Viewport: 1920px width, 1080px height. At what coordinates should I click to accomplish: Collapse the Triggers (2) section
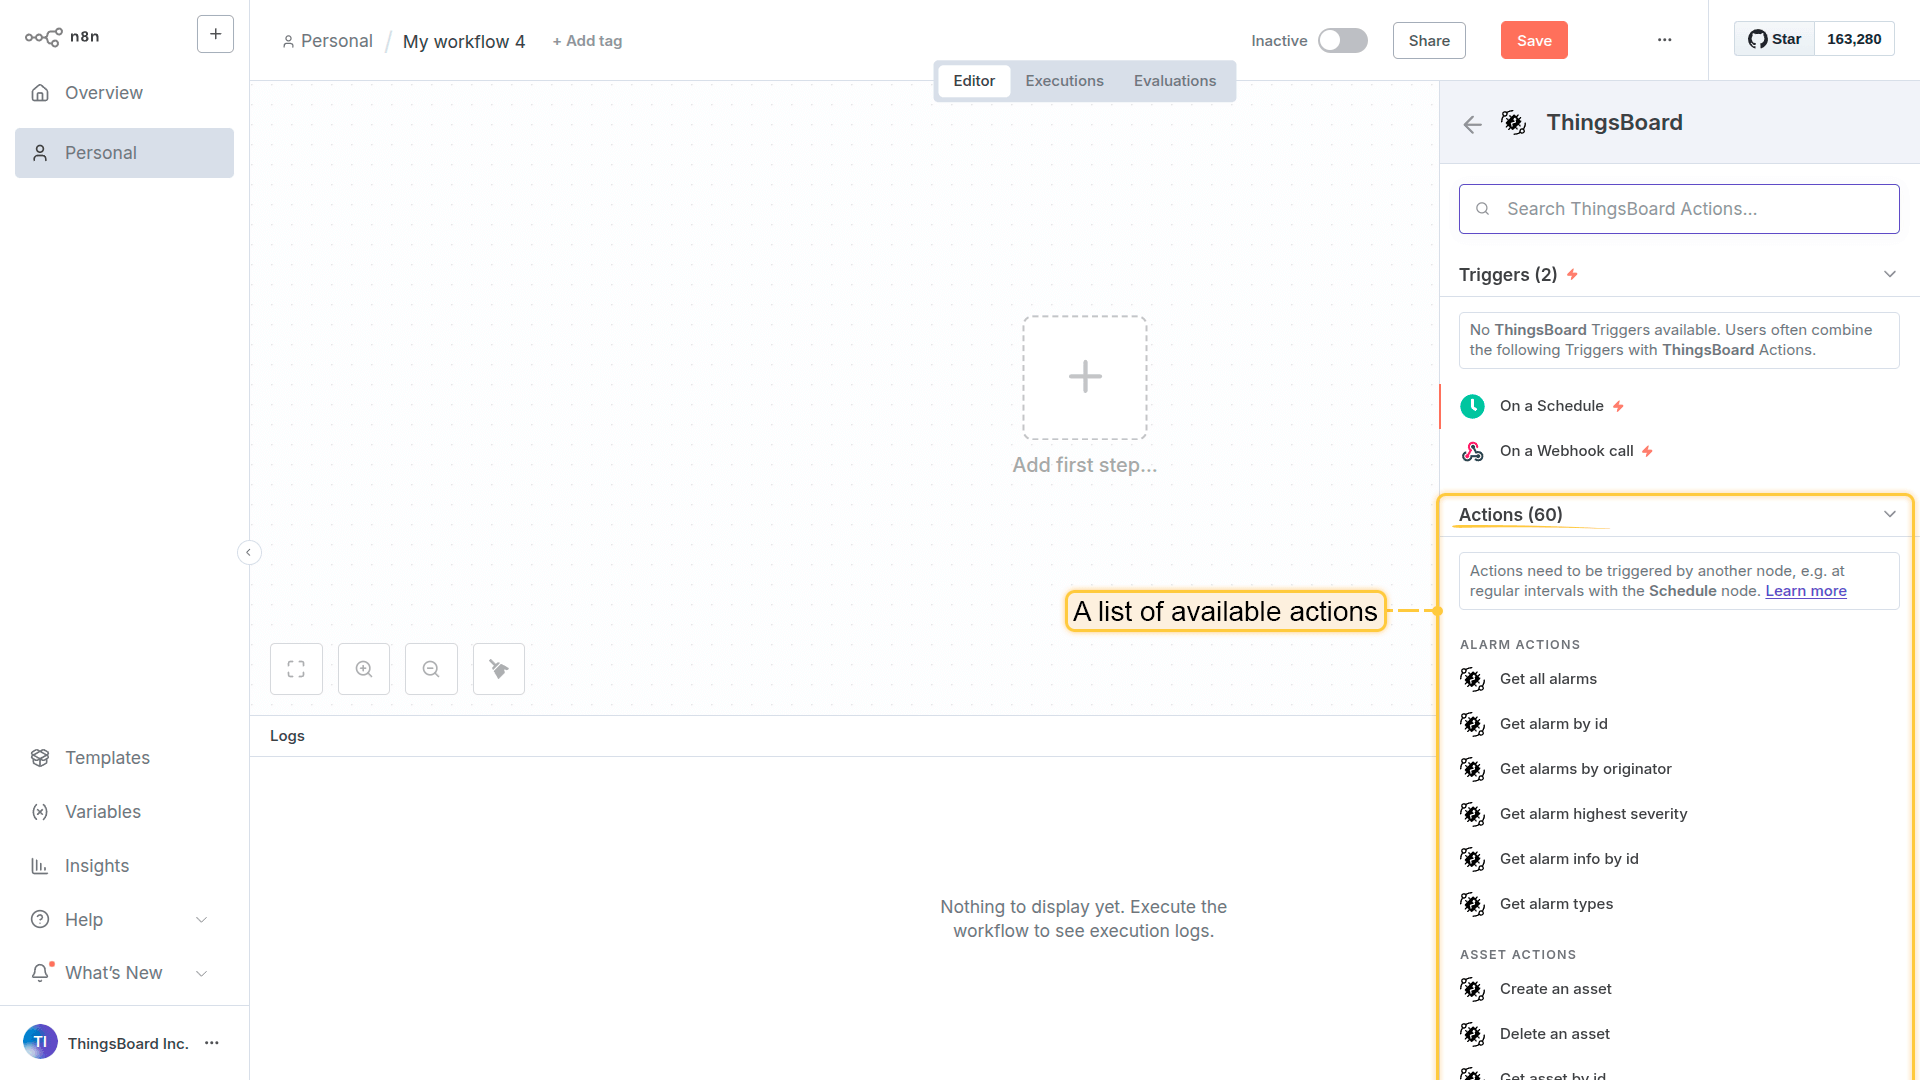point(1889,274)
